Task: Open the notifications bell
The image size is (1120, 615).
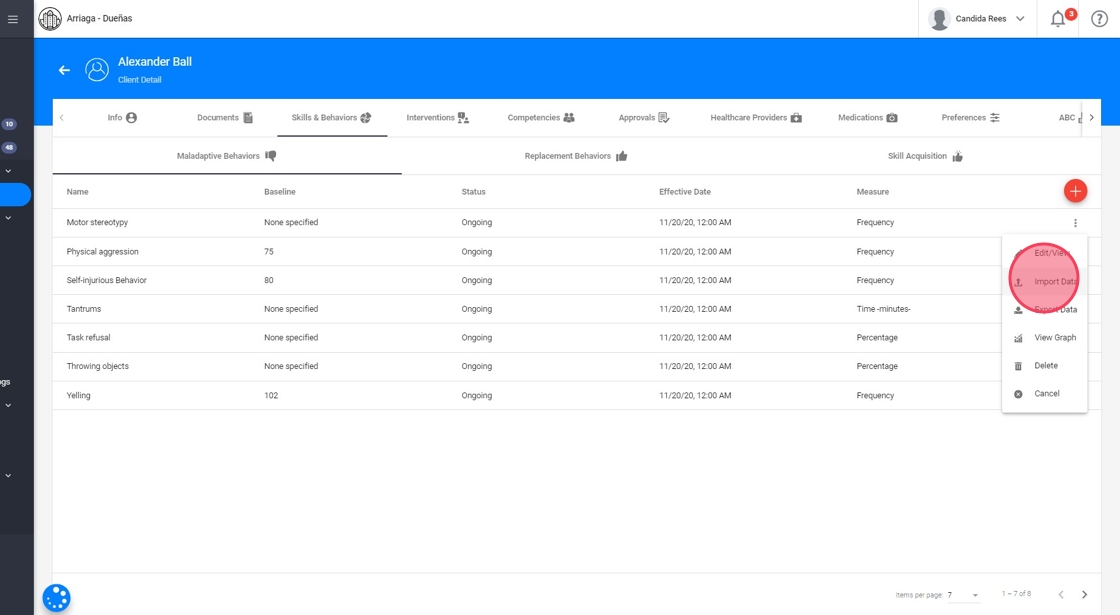Action: tap(1058, 19)
